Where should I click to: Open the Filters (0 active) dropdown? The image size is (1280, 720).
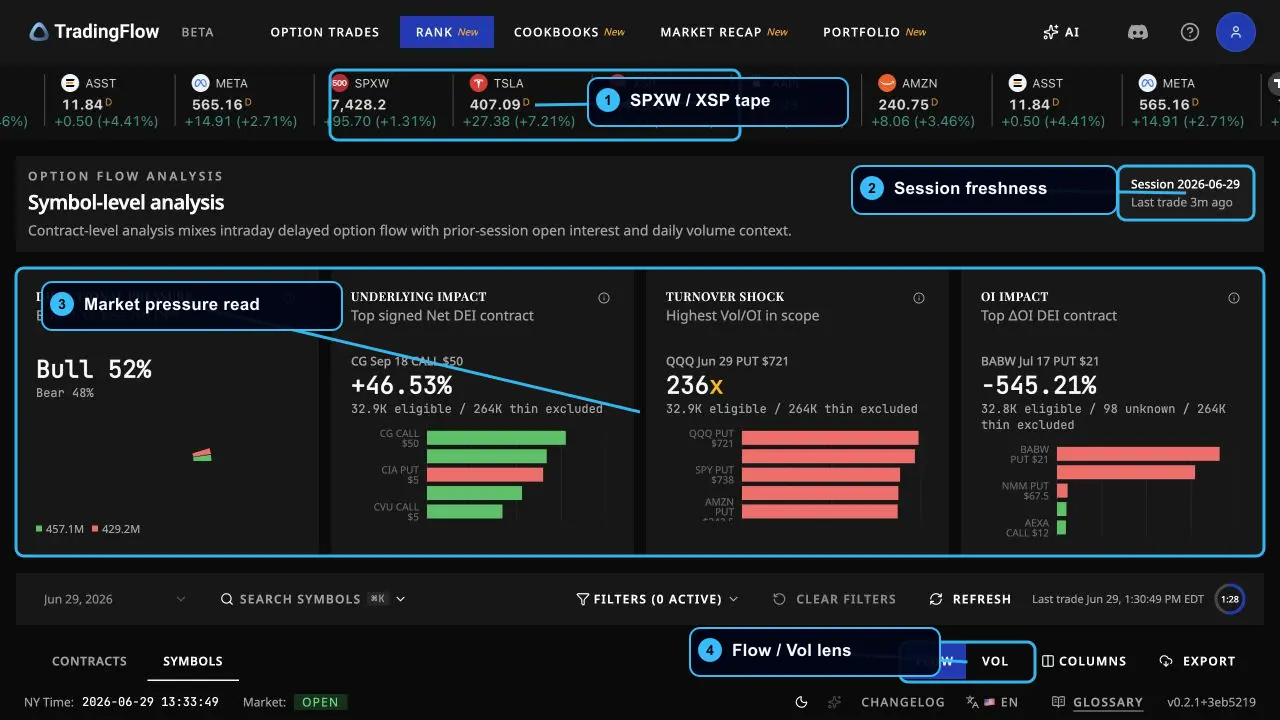(x=658, y=599)
